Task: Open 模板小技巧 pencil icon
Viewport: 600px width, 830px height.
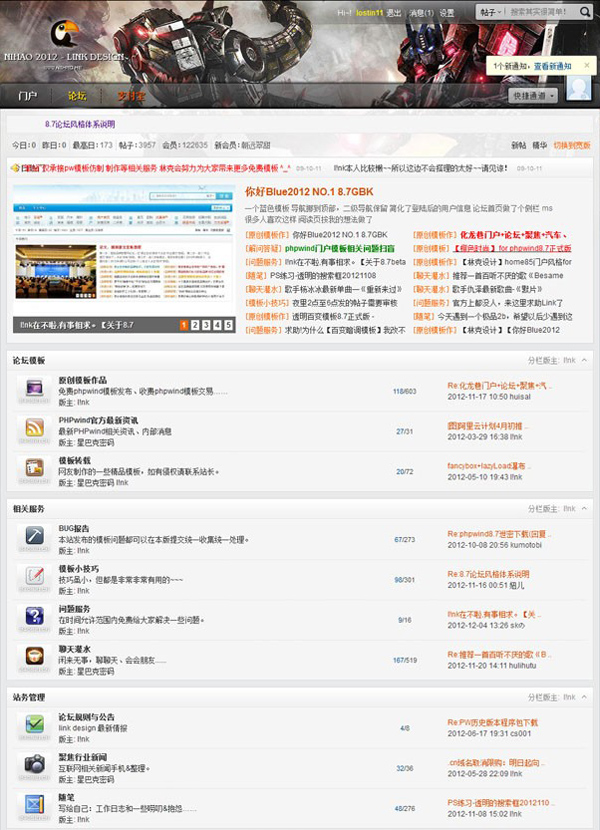Action: [34, 576]
